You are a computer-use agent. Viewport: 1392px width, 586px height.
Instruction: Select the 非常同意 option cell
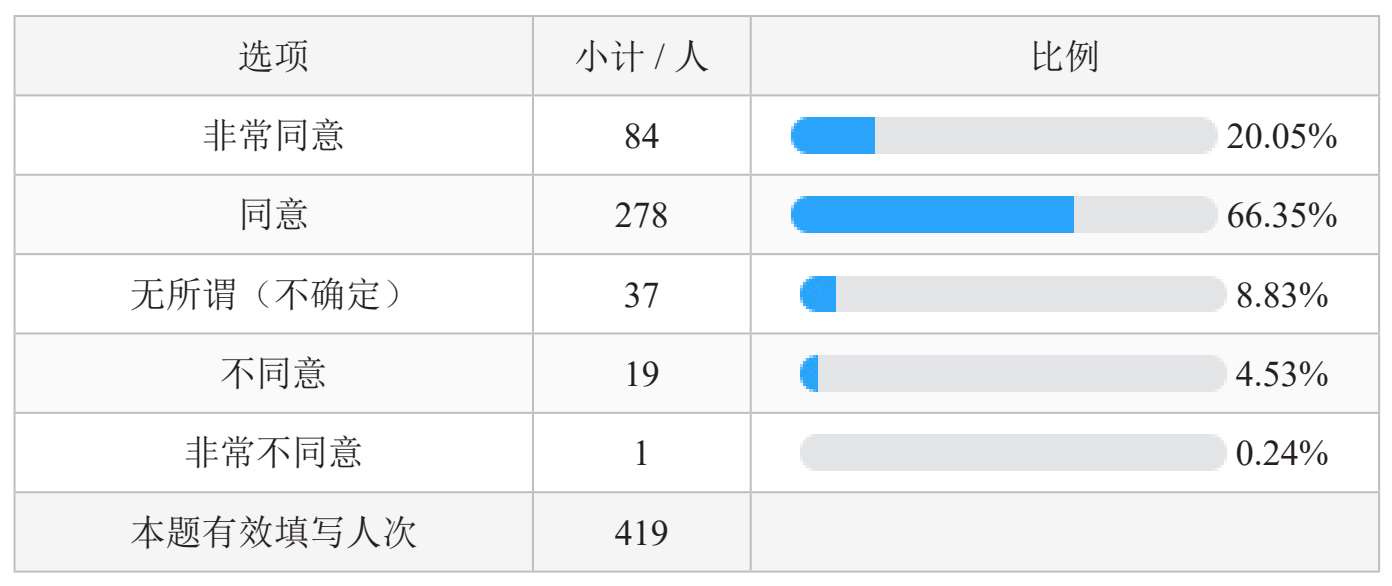click(x=274, y=135)
